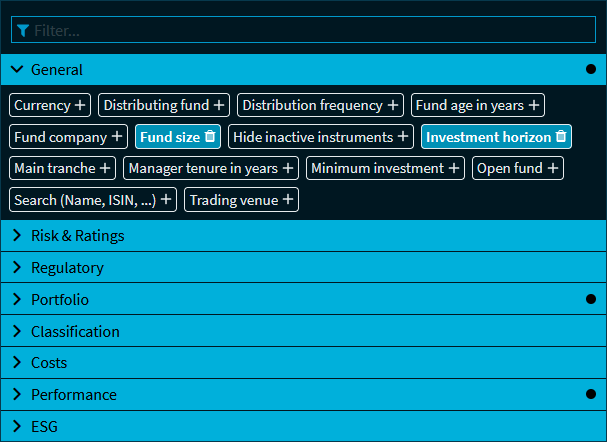Image resolution: width=607 pixels, height=442 pixels.
Task: Remove the Investment horizon filter via trash icon
Action: point(562,137)
